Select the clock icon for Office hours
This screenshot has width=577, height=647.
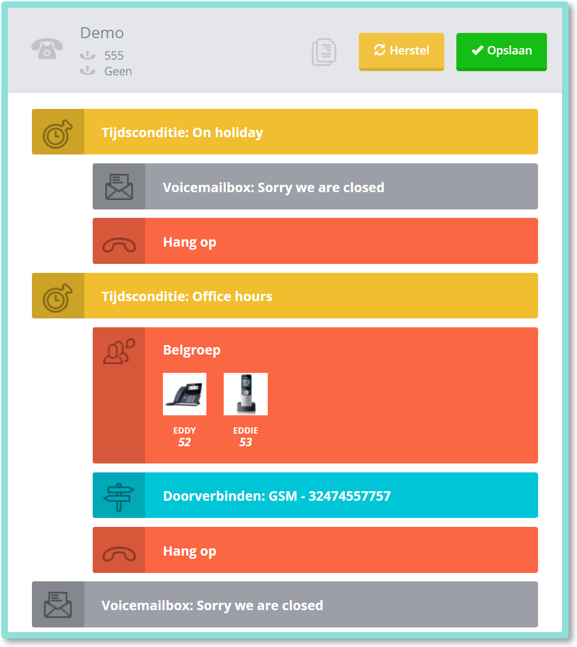(x=57, y=298)
